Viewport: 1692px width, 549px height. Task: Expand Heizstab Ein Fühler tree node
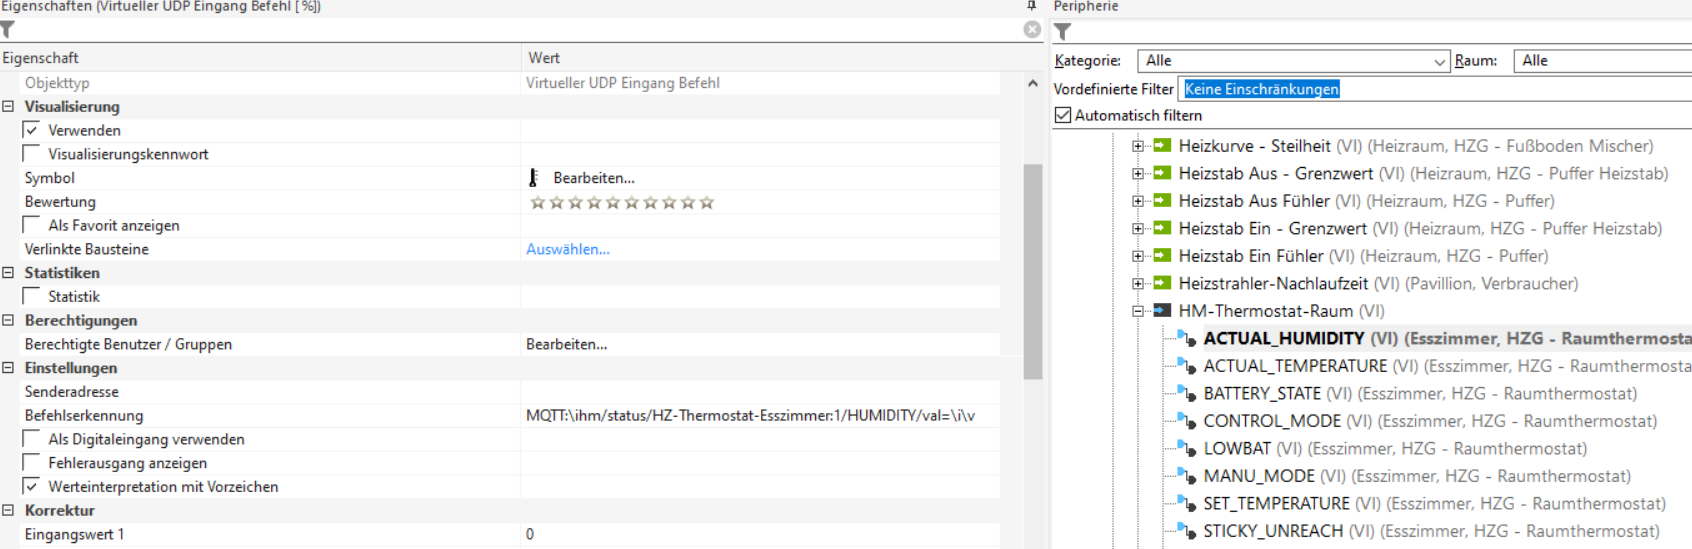(1138, 256)
